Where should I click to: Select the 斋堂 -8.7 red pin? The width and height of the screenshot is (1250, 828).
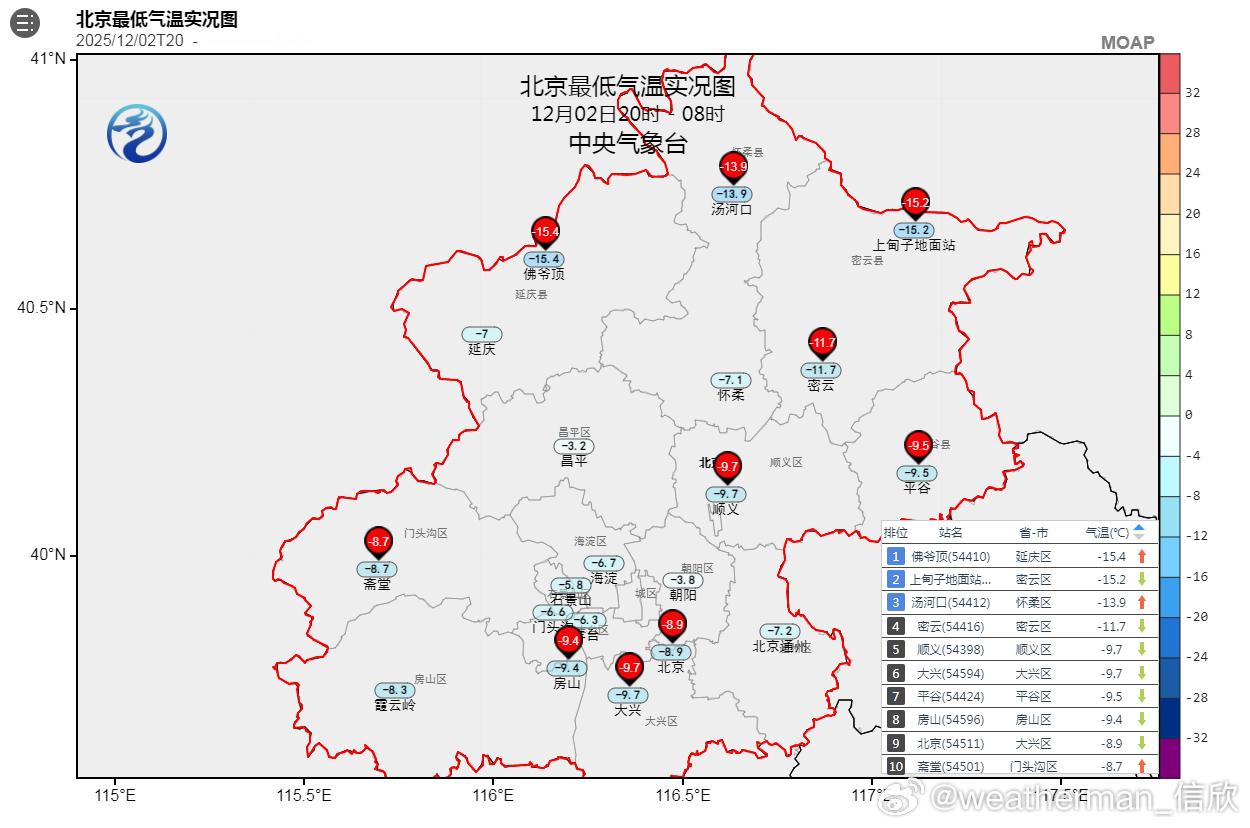click(378, 543)
